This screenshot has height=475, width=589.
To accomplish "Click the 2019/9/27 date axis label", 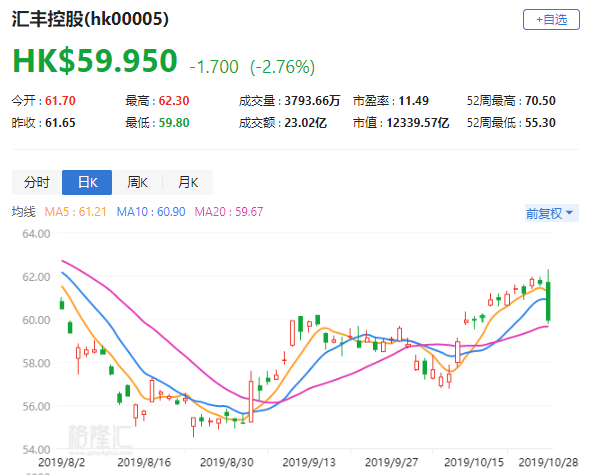I will 391,462.
